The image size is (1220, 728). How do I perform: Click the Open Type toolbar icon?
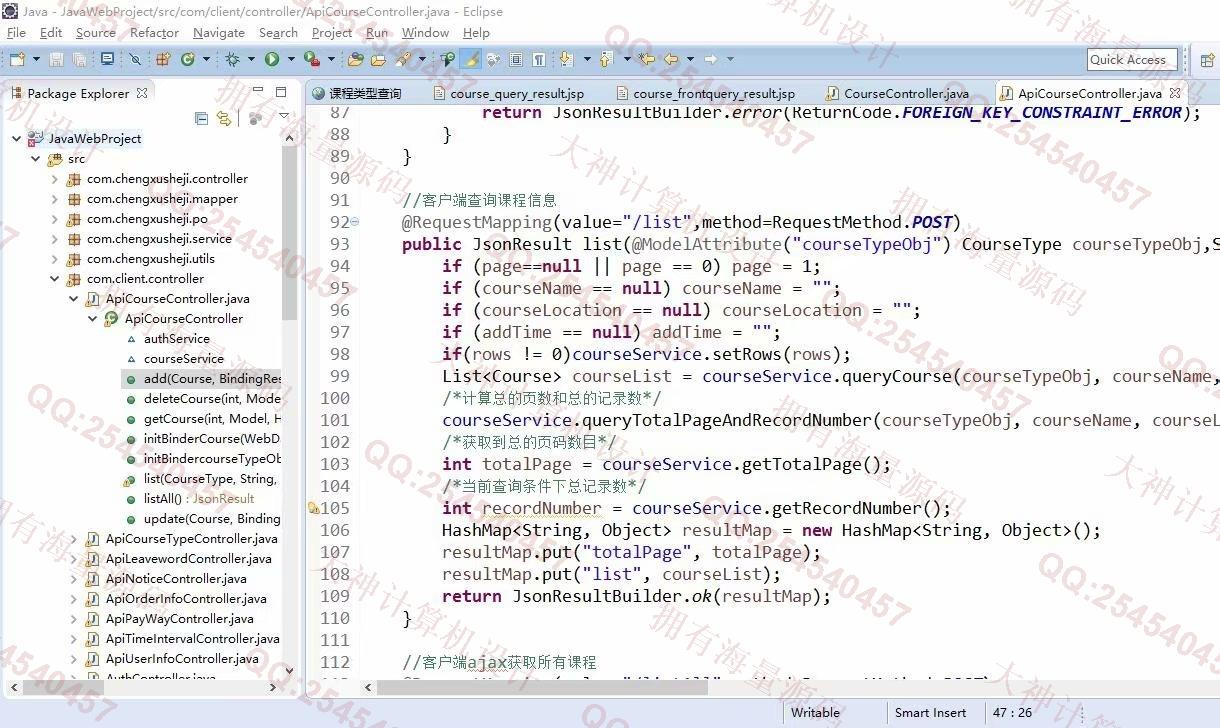coord(356,60)
